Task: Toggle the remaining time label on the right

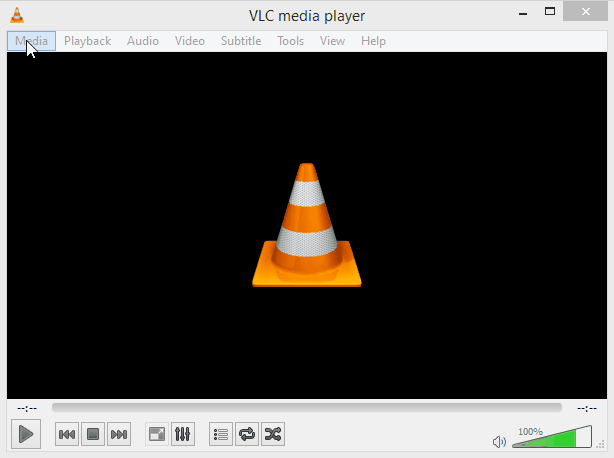Action: 587,409
